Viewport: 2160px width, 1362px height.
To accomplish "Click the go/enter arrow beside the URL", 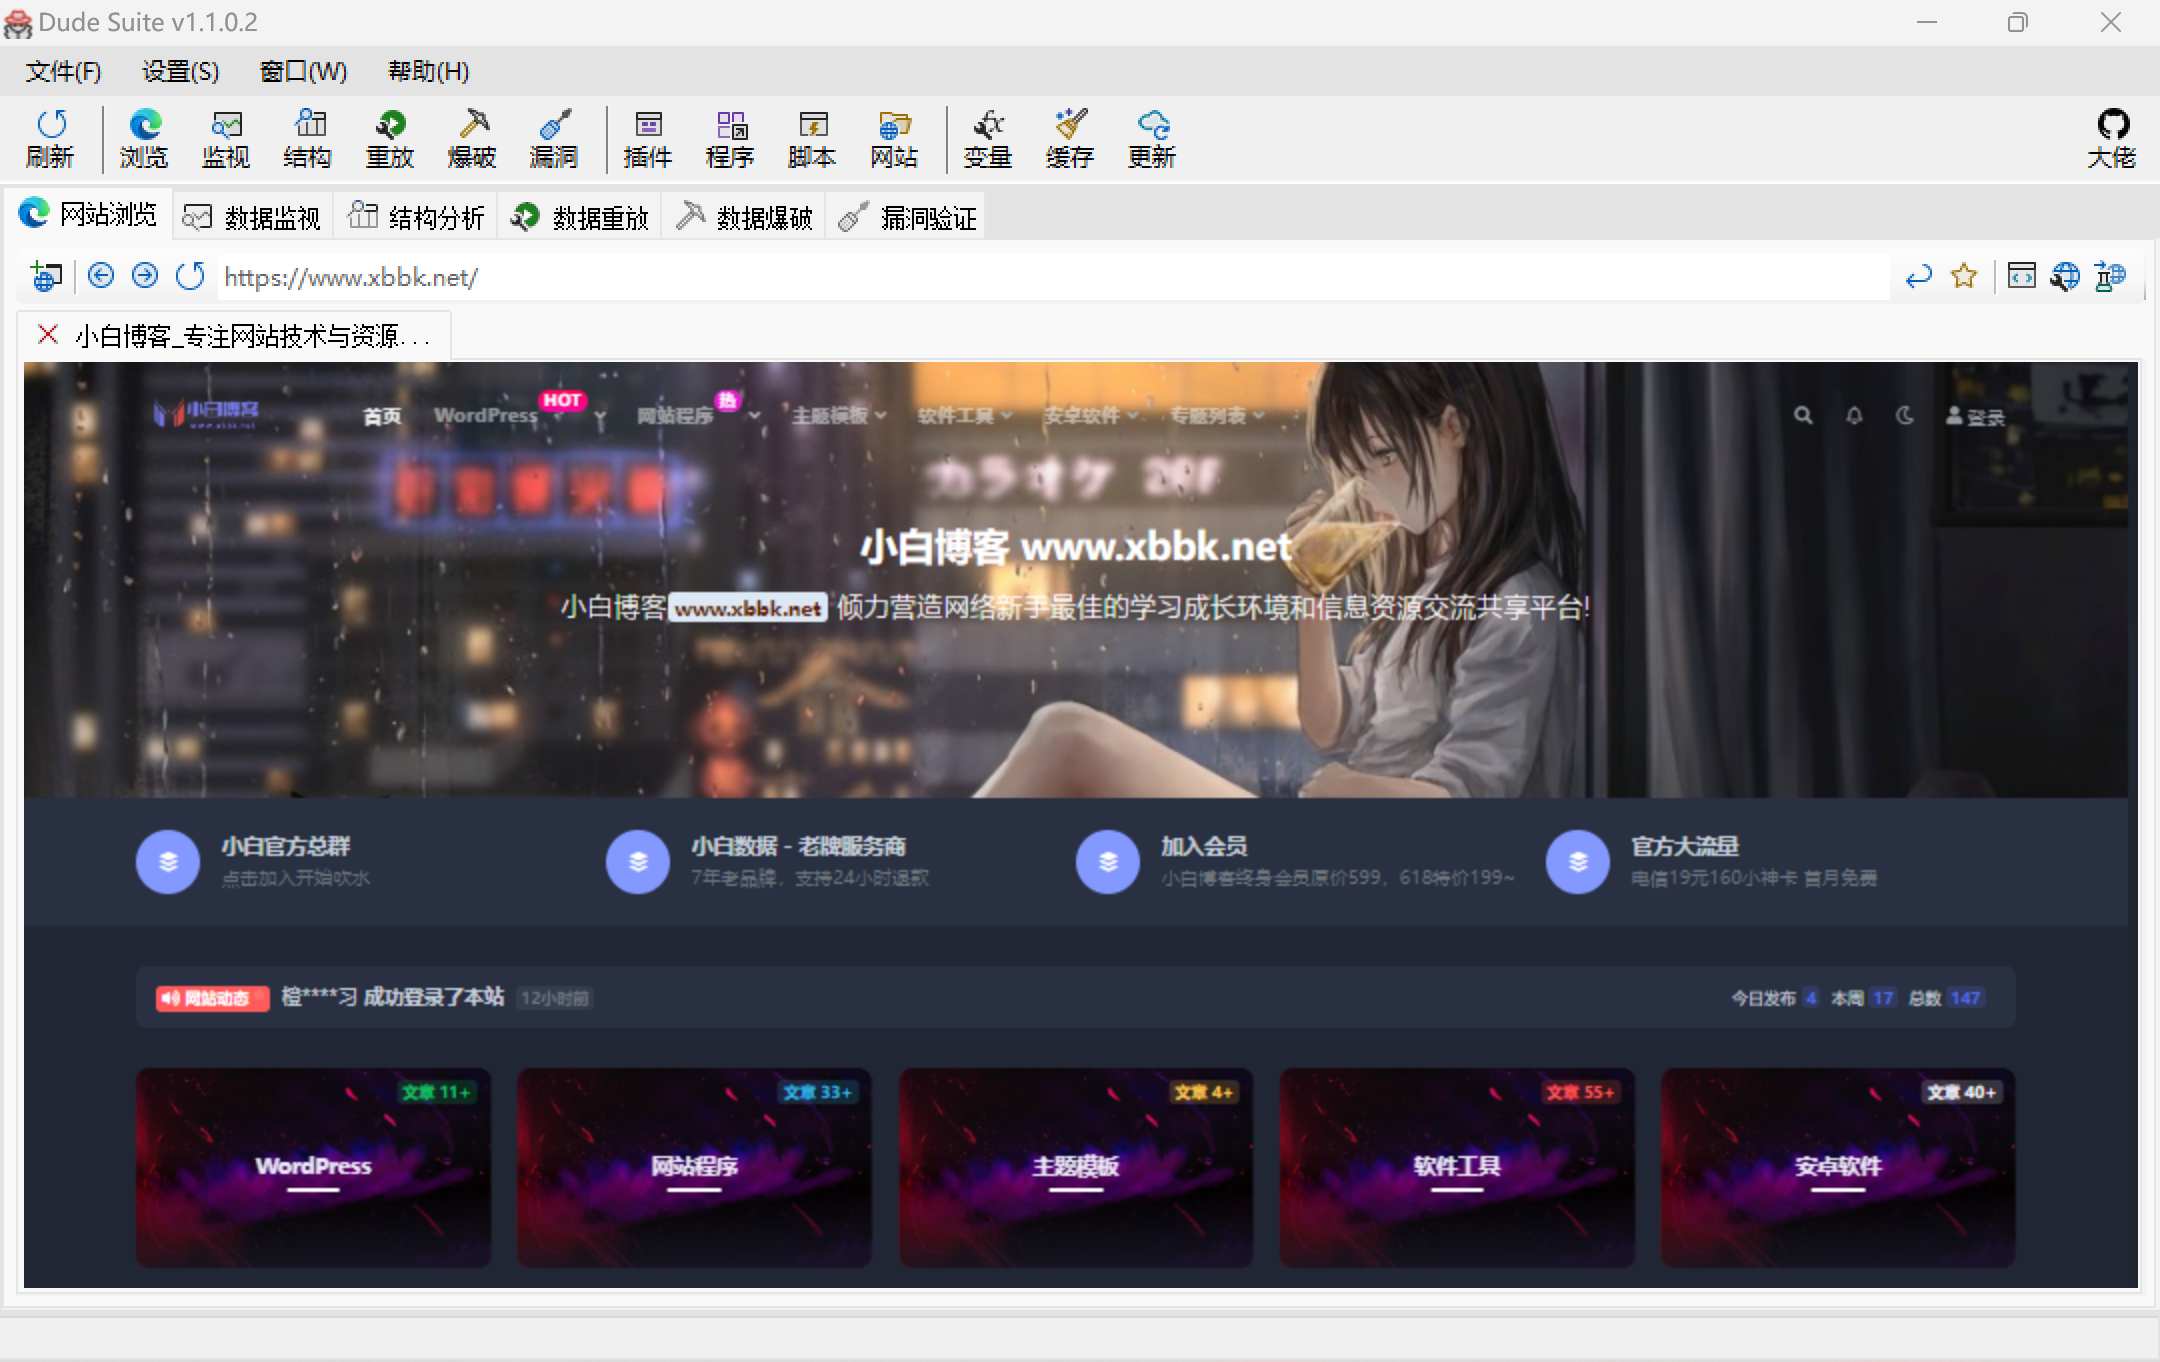I will pos(1918,276).
